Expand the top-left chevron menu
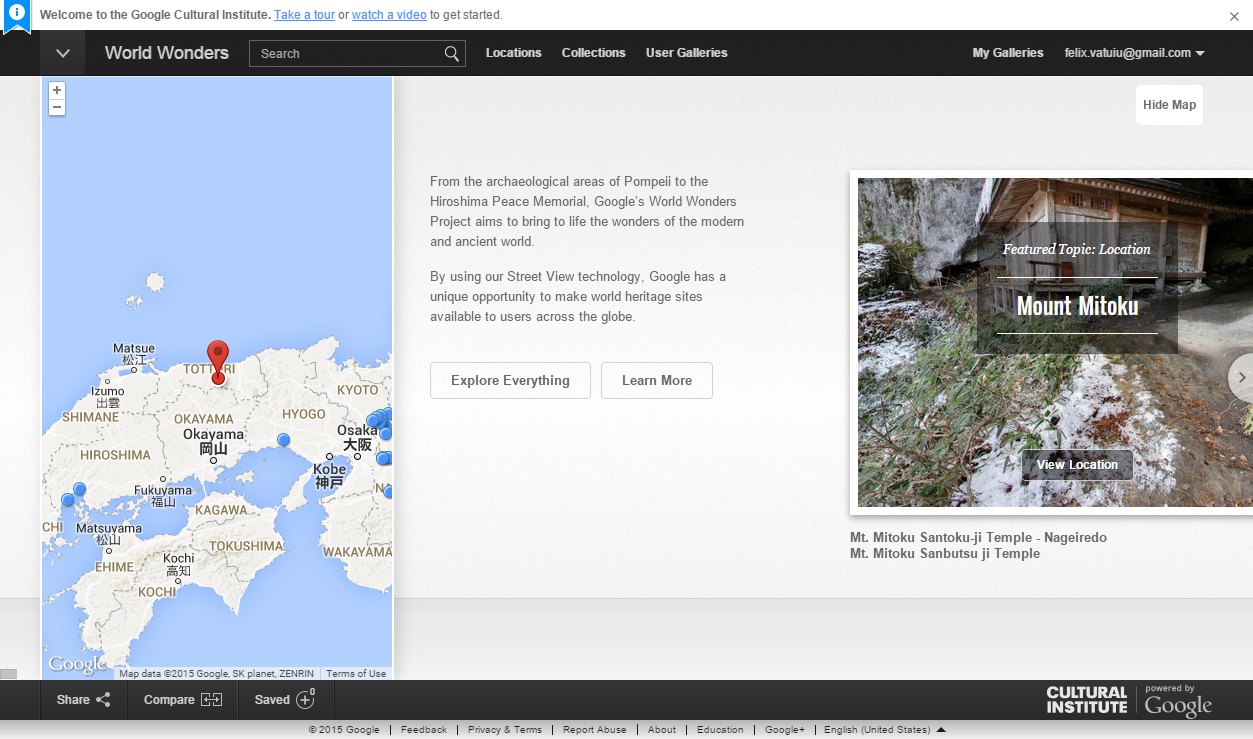 tap(63, 54)
